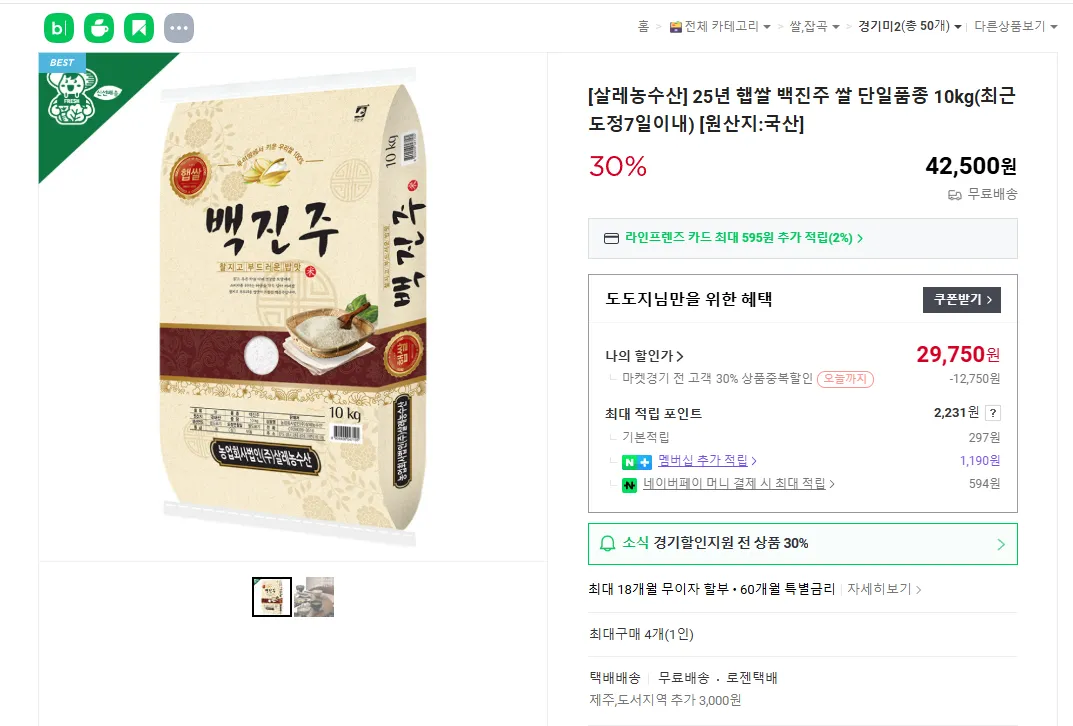Expand the 경기미2(총 50개) dropdown

(x=909, y=26)
